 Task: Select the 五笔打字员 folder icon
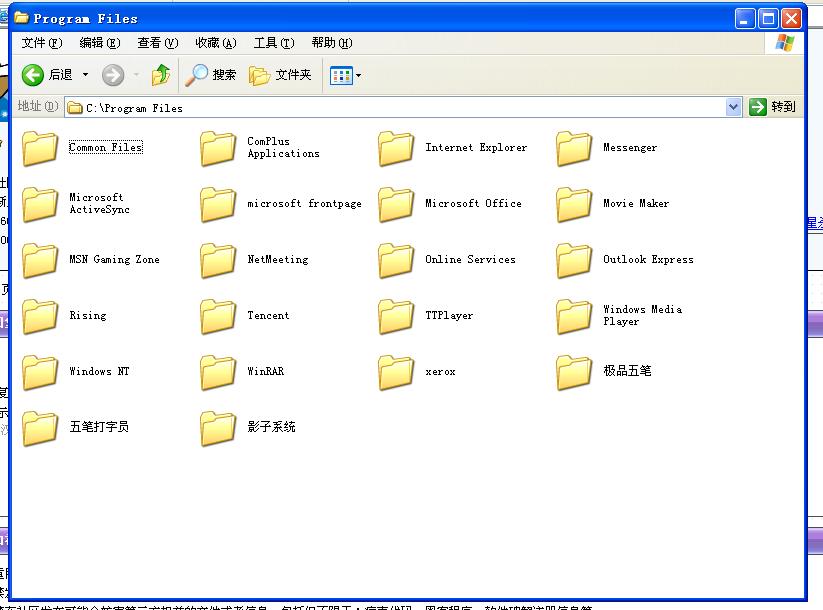click(x=40, y=428)
